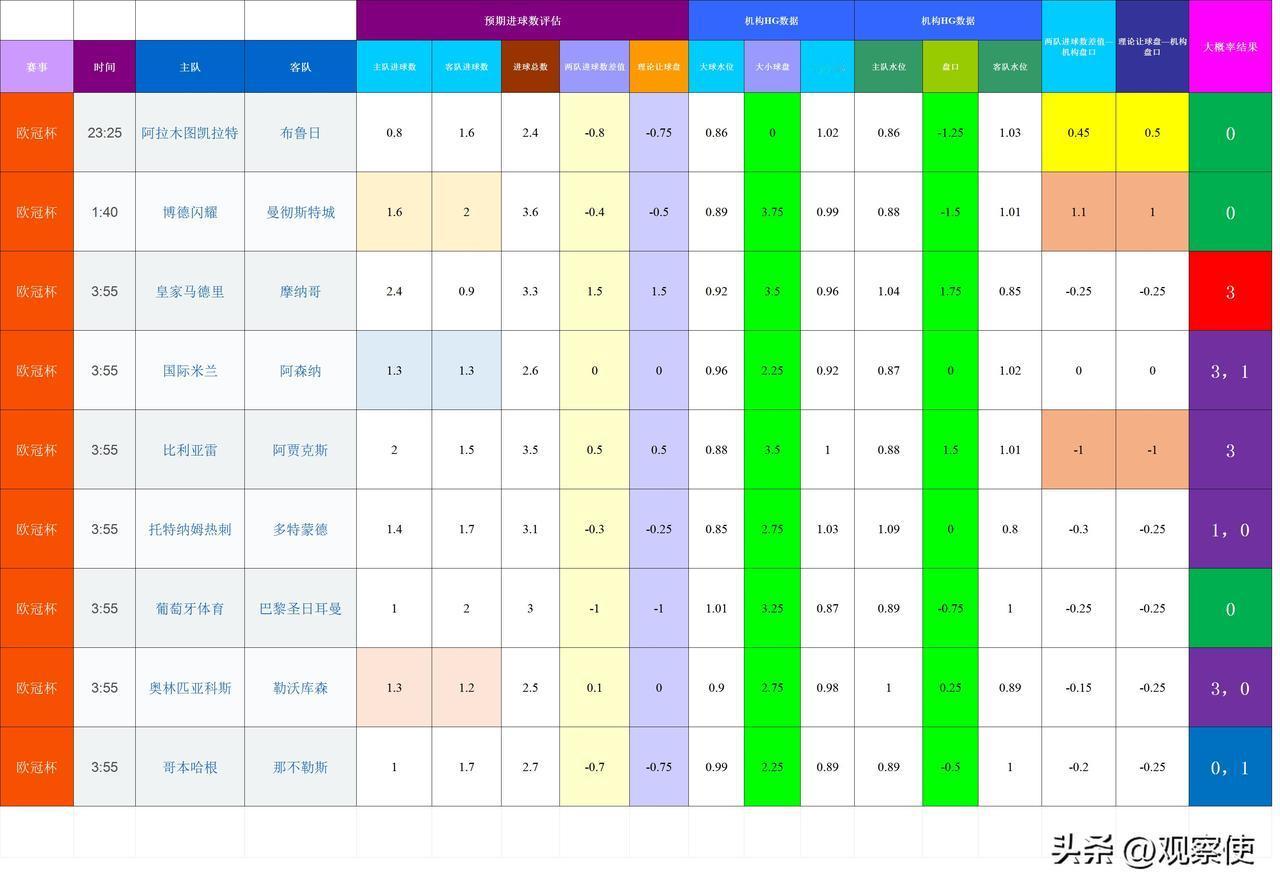Click the red result cell showing 3
The image size is (1280, 892).
coord(1230,291)
